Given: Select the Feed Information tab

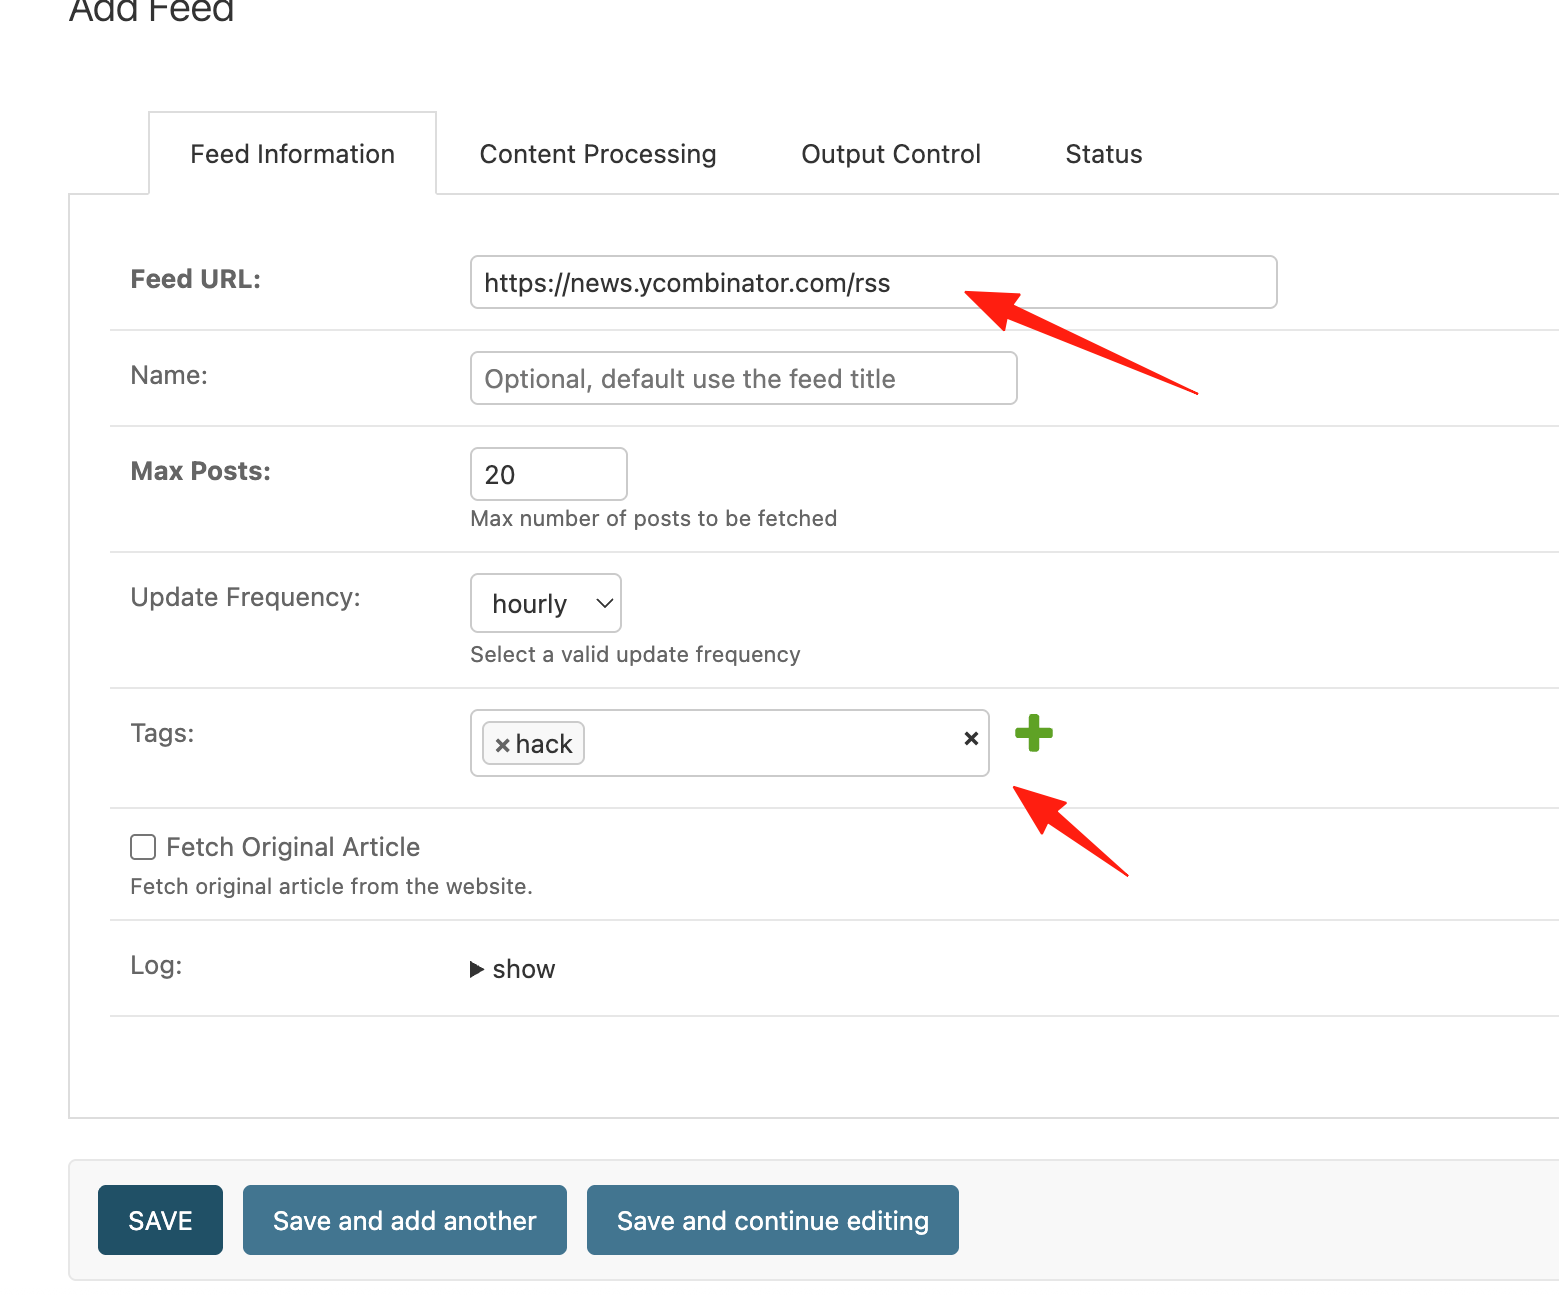Looking at the screenshot, I should point(293,154).
